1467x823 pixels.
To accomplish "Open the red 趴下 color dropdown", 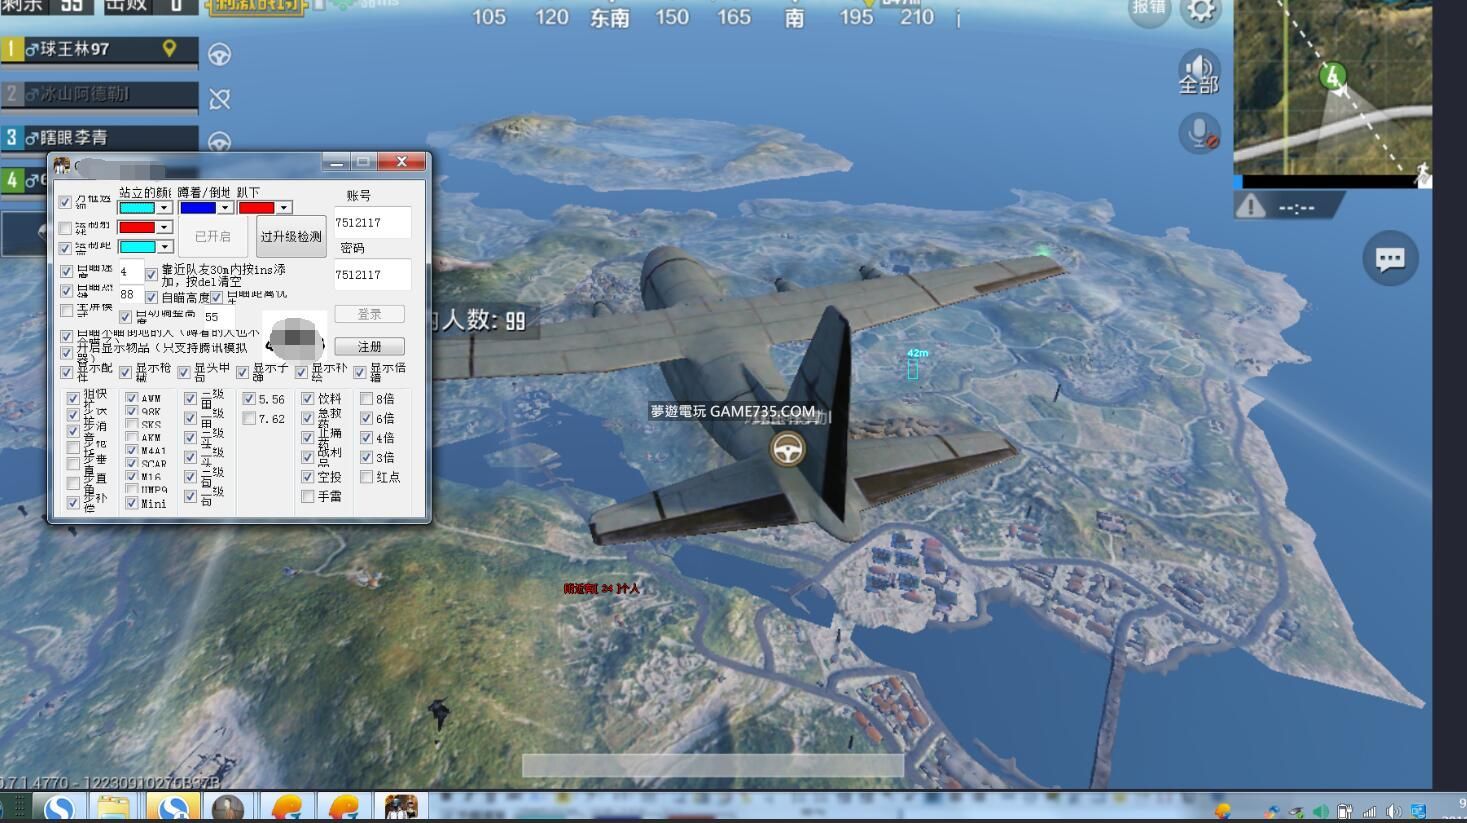I will coord(284,208).
